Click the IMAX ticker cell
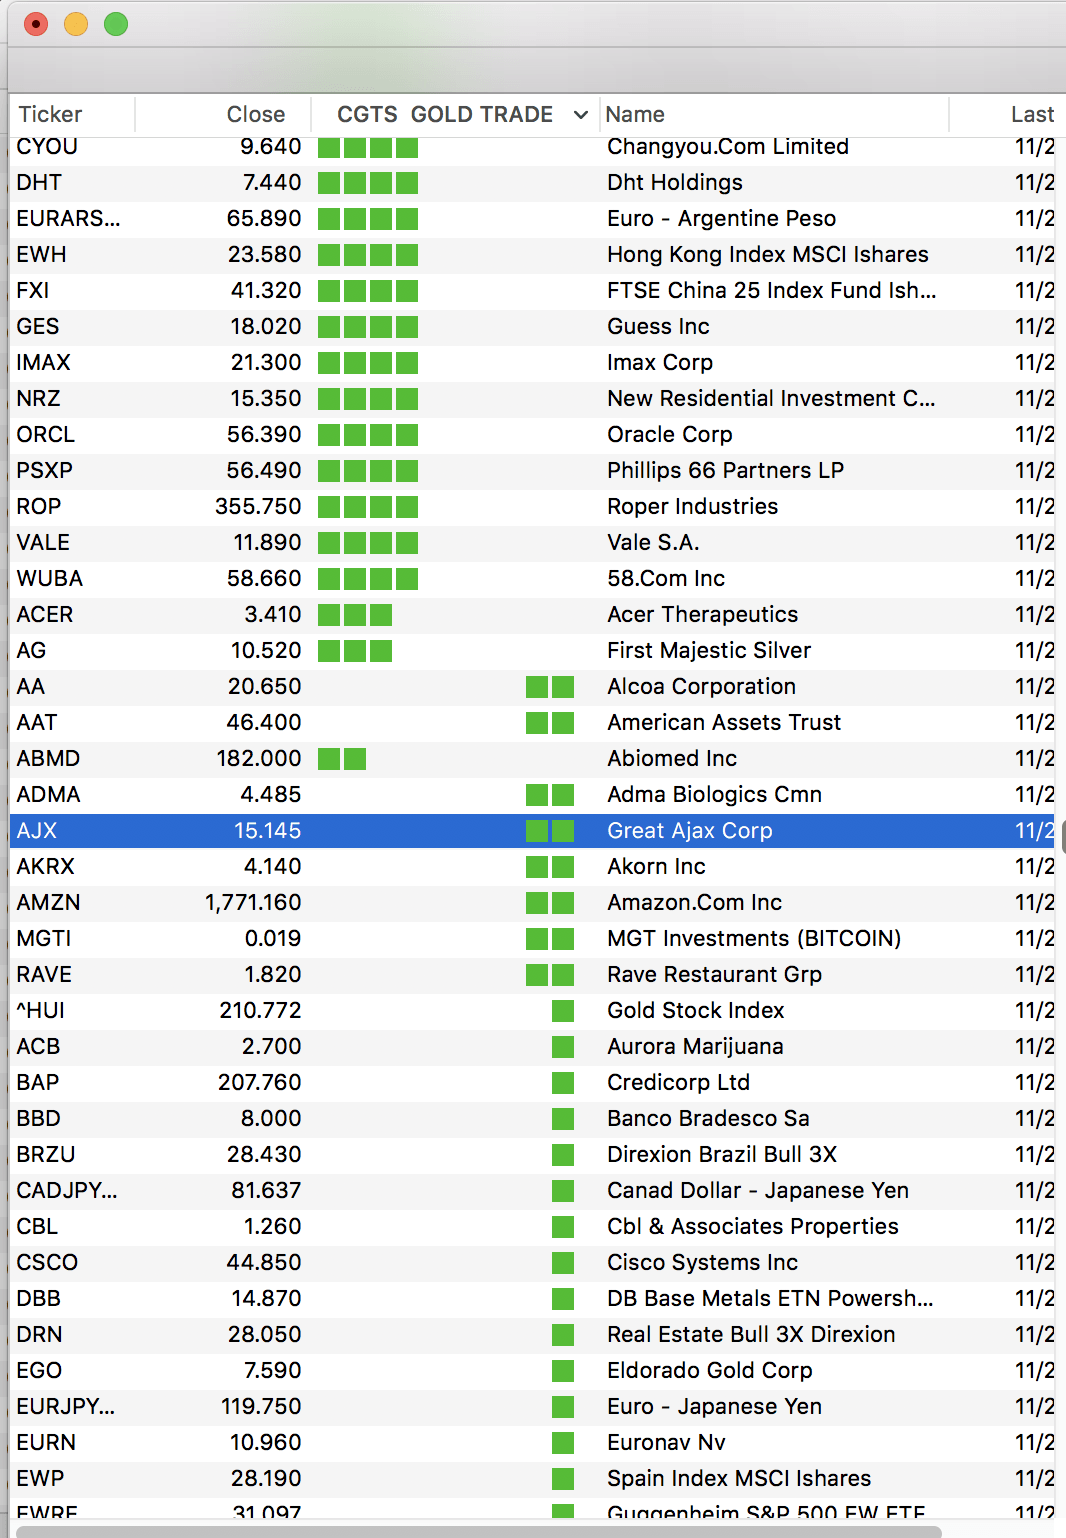Viewport: 1066px width, 1538px height. (43, 363)
